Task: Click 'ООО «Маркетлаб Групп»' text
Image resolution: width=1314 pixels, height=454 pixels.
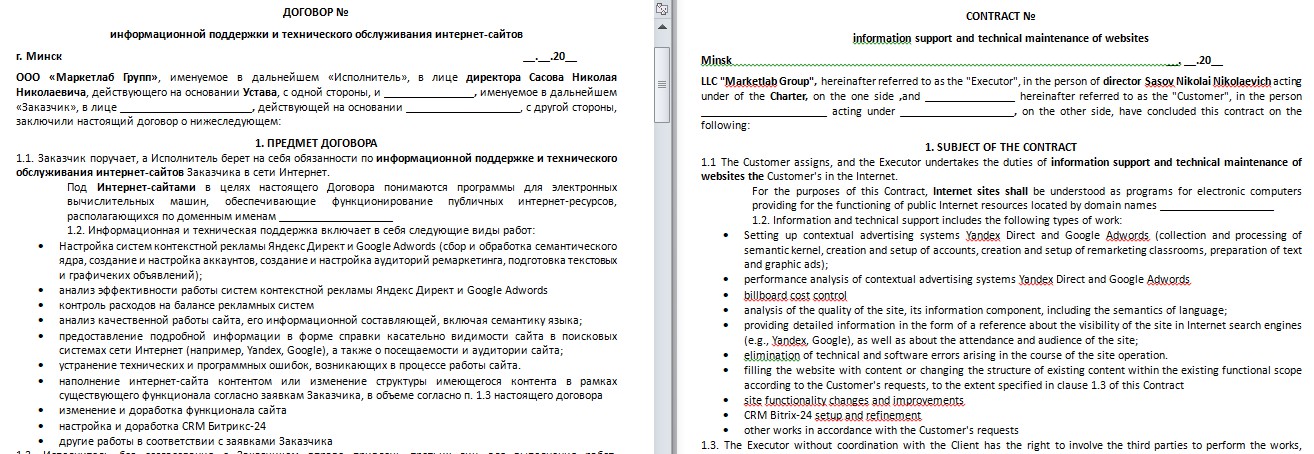Action: (x=89, y=78)
